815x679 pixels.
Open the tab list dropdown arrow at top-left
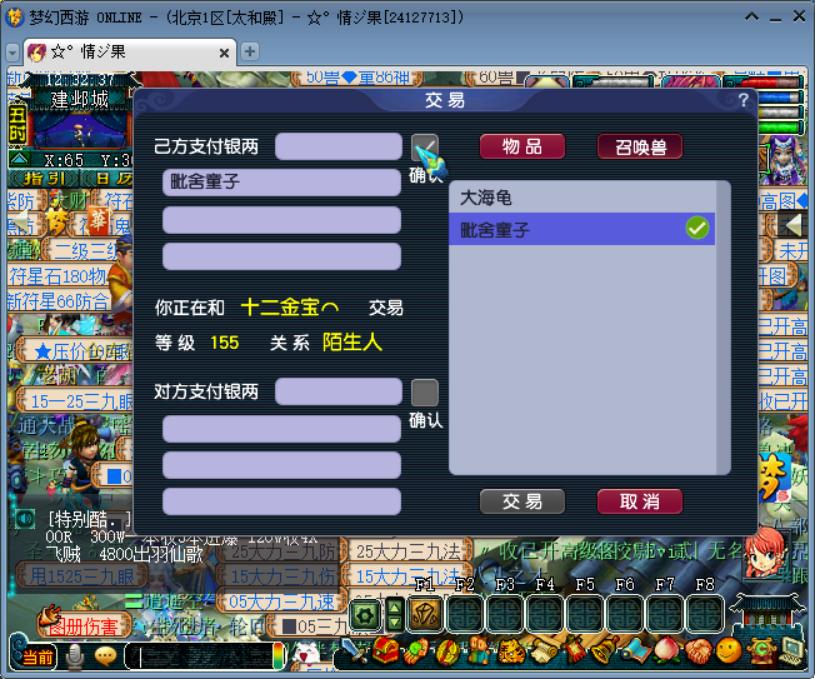[x=12, y=52]
